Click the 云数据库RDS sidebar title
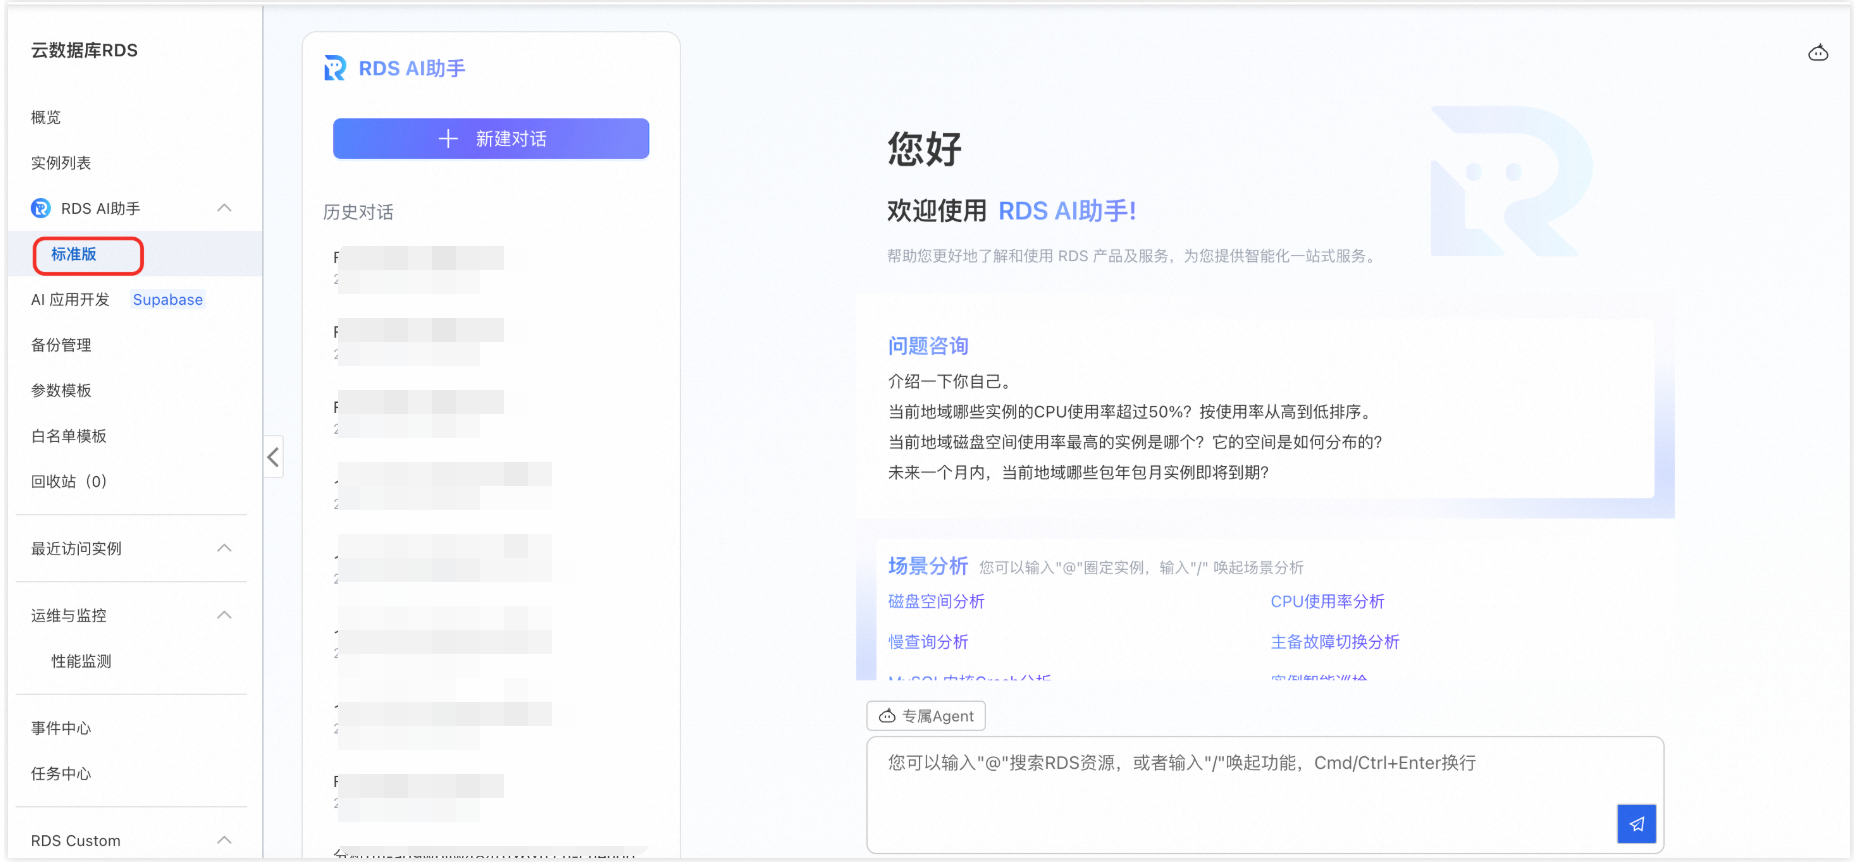Image resolution: width=1856 pixels, height=862 pixels. [x=84, y=50]
